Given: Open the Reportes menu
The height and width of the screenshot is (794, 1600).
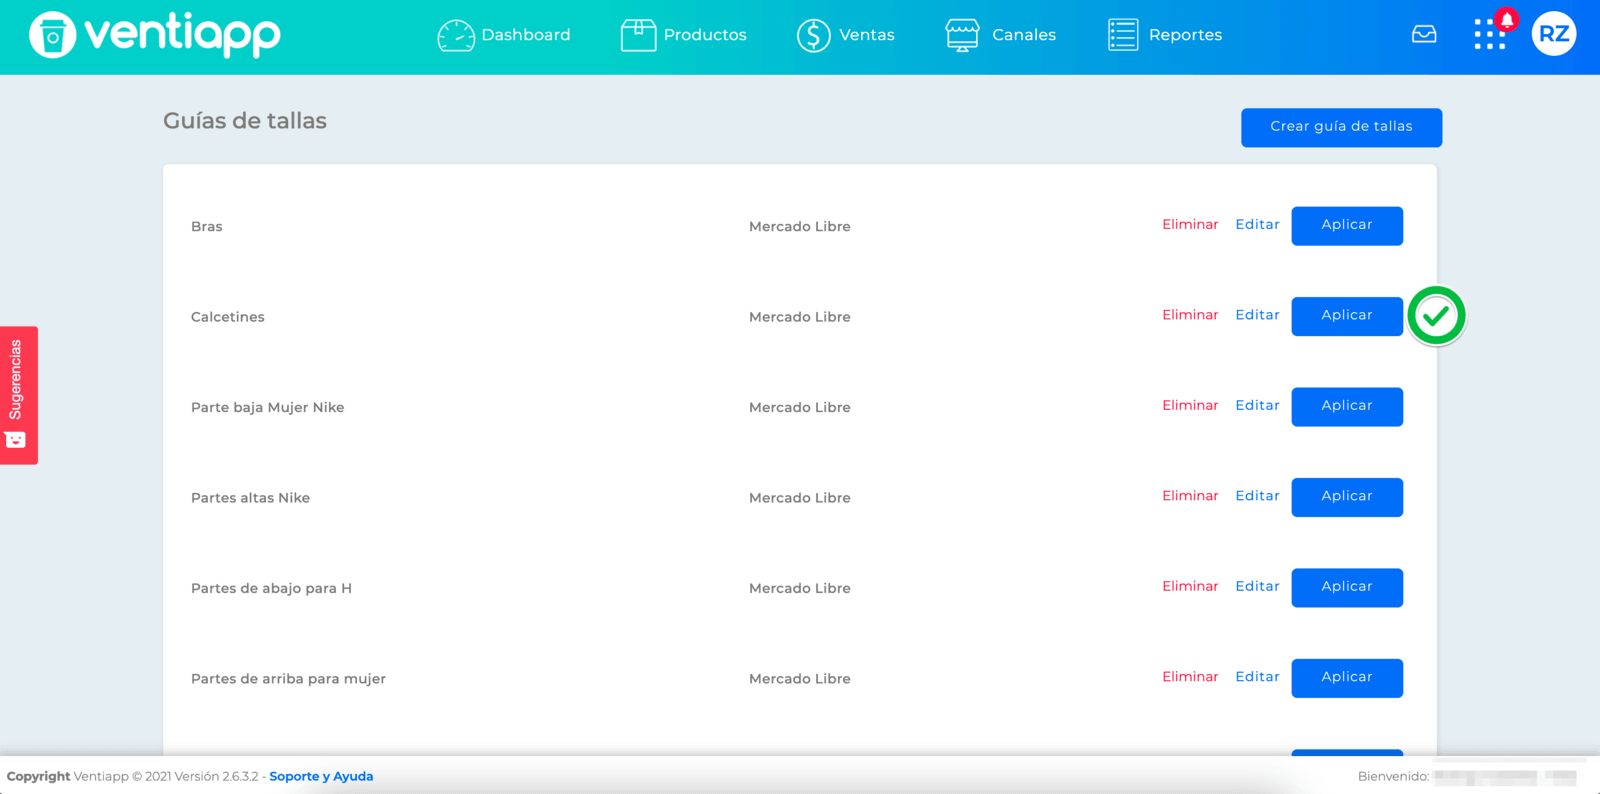Looking at the screenshot, I should pyautogui.click(x=1185, y=35).
